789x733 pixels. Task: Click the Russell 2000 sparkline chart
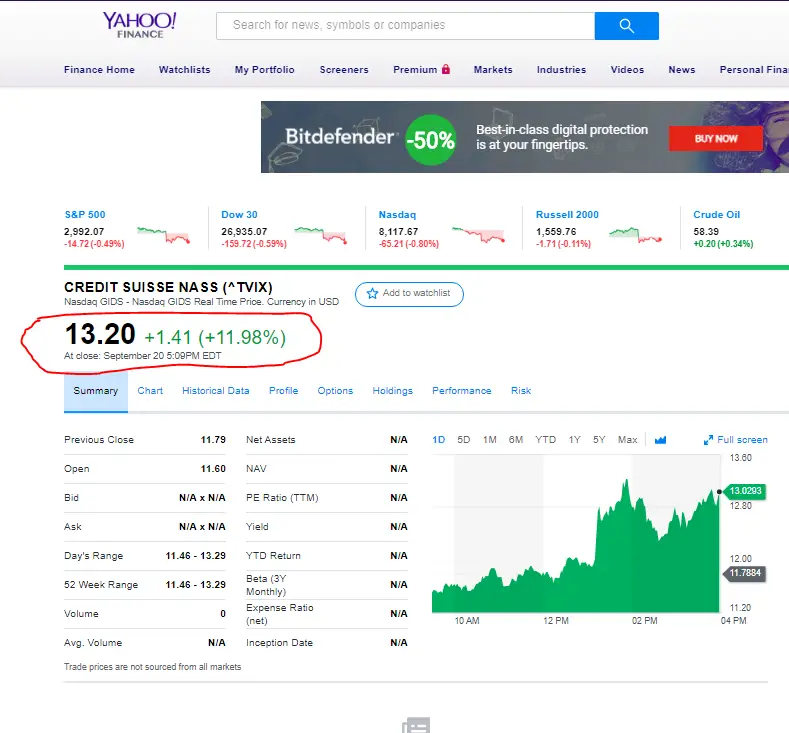point(635,235)
